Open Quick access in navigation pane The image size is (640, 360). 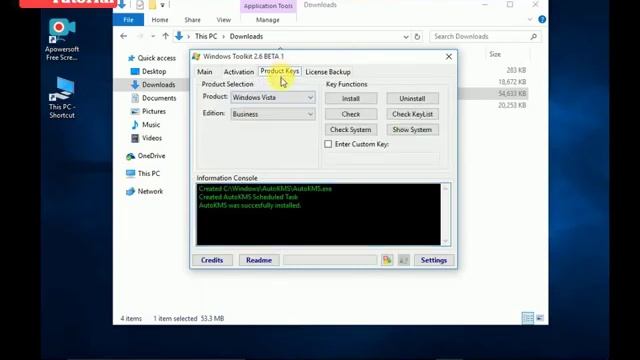click(x=152, y=58)
